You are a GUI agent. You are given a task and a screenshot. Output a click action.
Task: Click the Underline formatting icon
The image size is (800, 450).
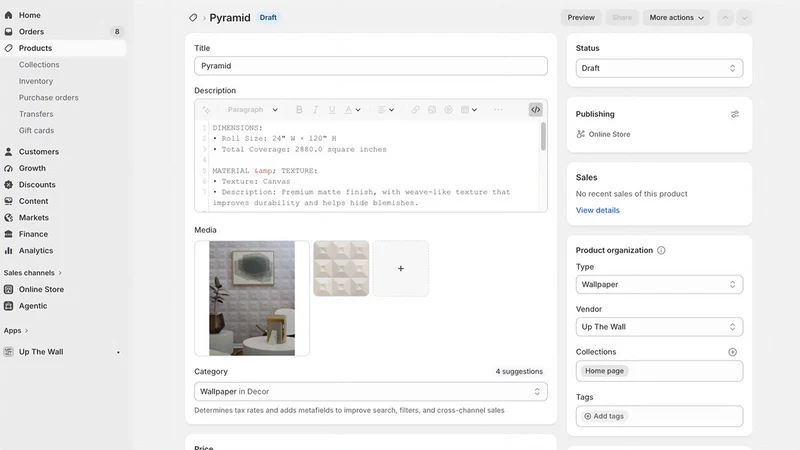[x=332, y=110]
